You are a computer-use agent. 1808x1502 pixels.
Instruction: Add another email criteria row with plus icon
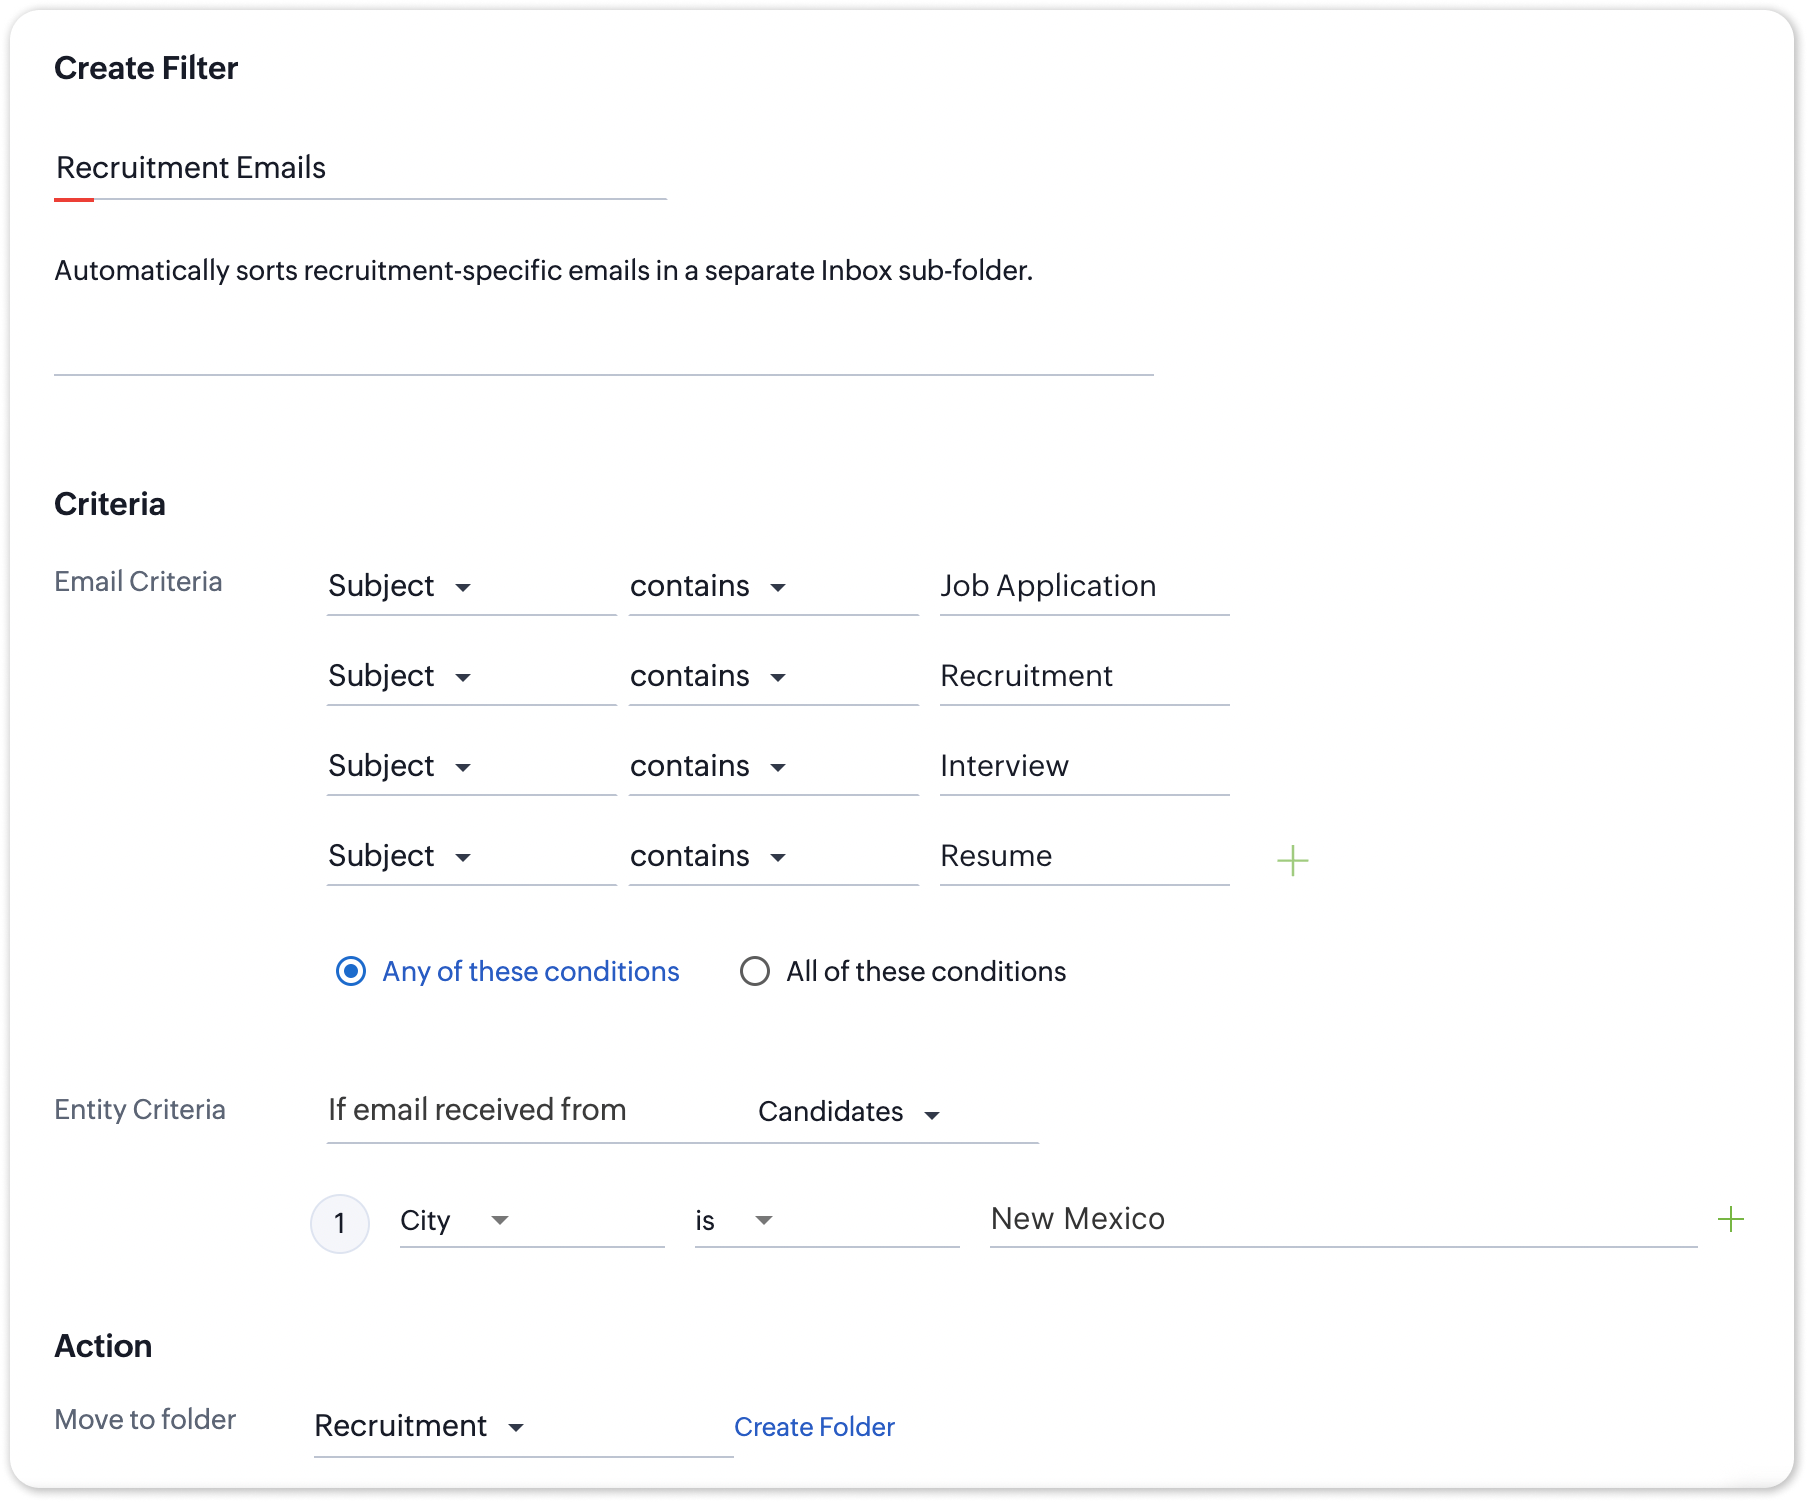[x=1292, y=860]
